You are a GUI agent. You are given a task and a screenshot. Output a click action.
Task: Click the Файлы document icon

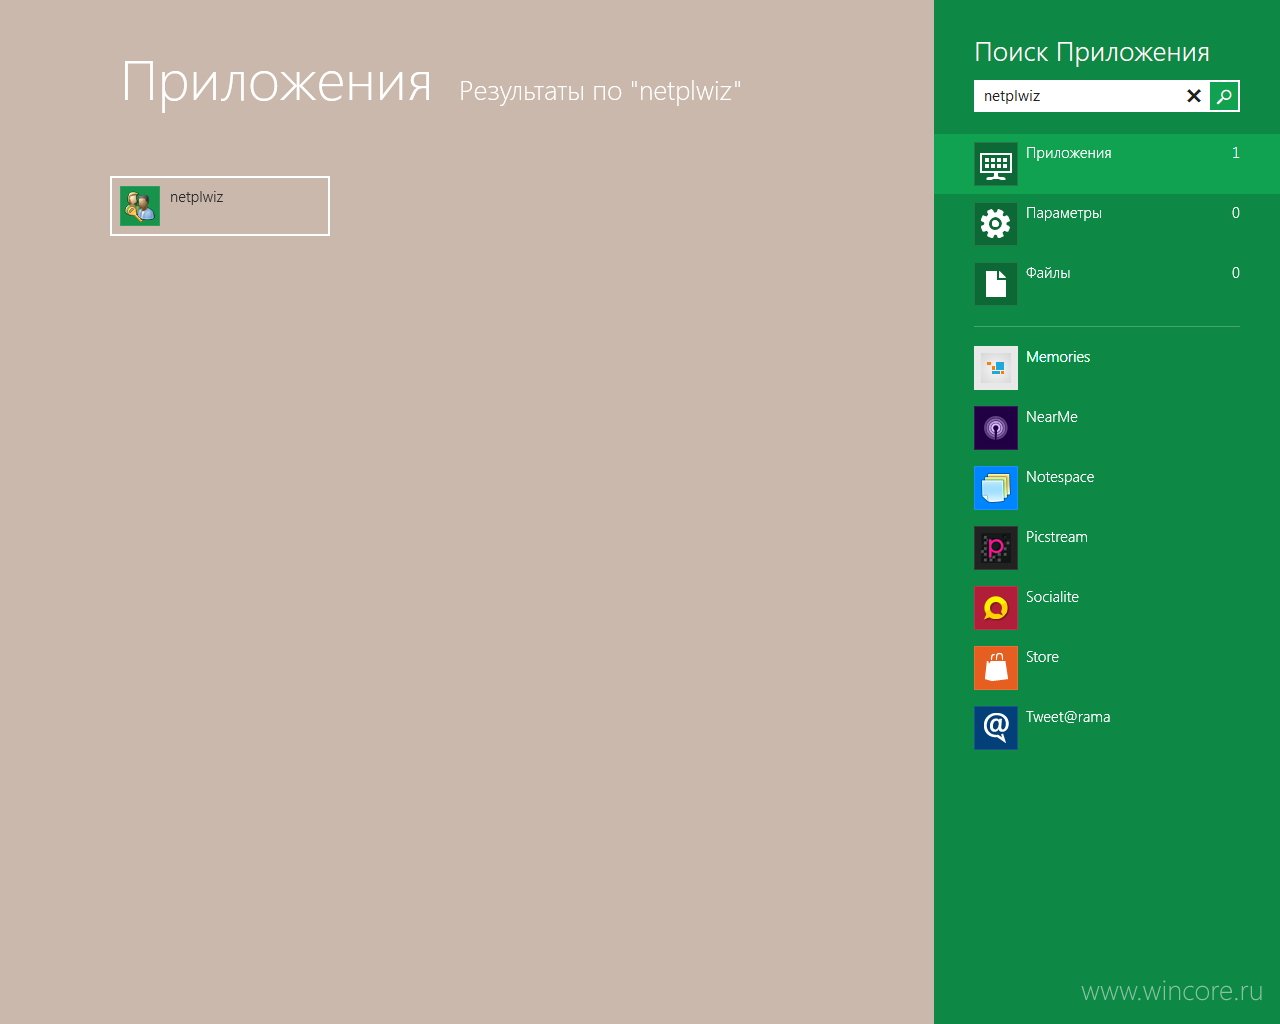pyautogui.click(x=996, y=284)
